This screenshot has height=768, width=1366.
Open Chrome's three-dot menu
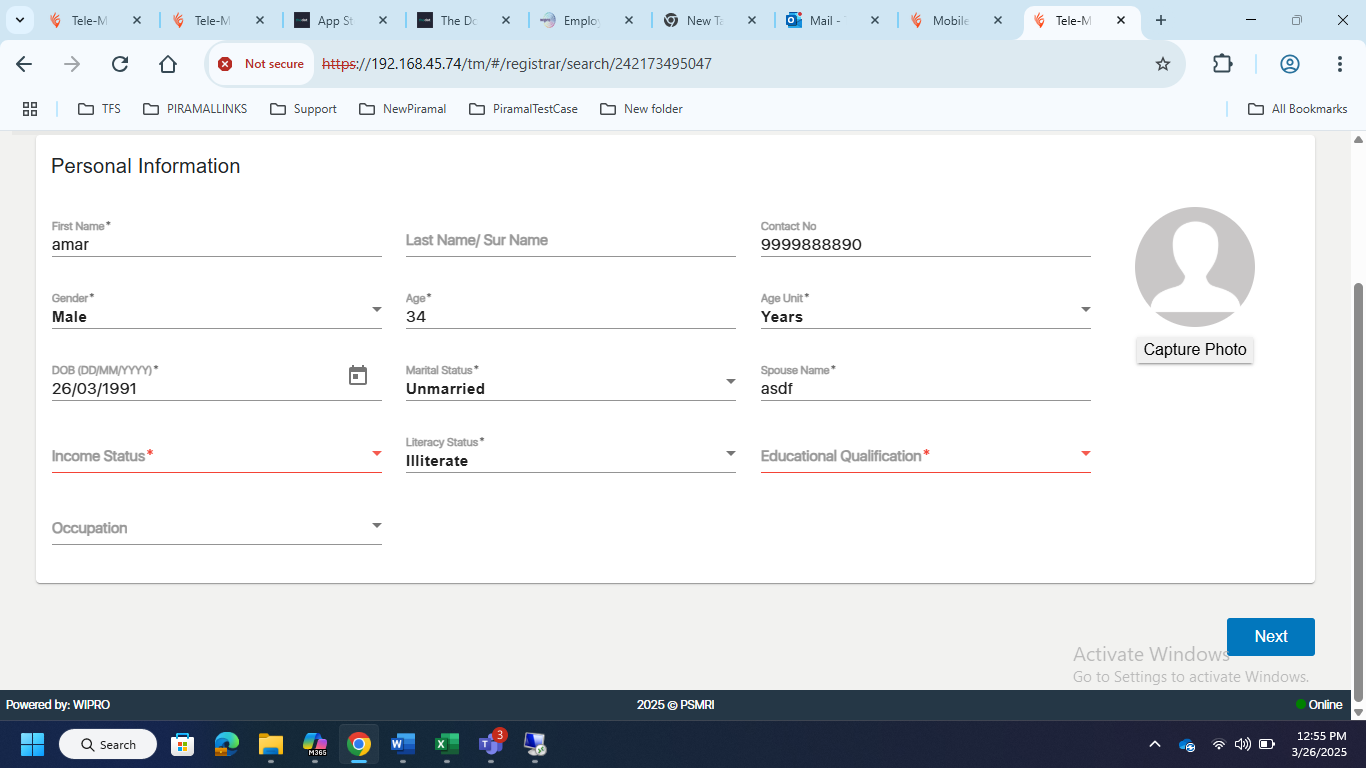point(1339,64)
